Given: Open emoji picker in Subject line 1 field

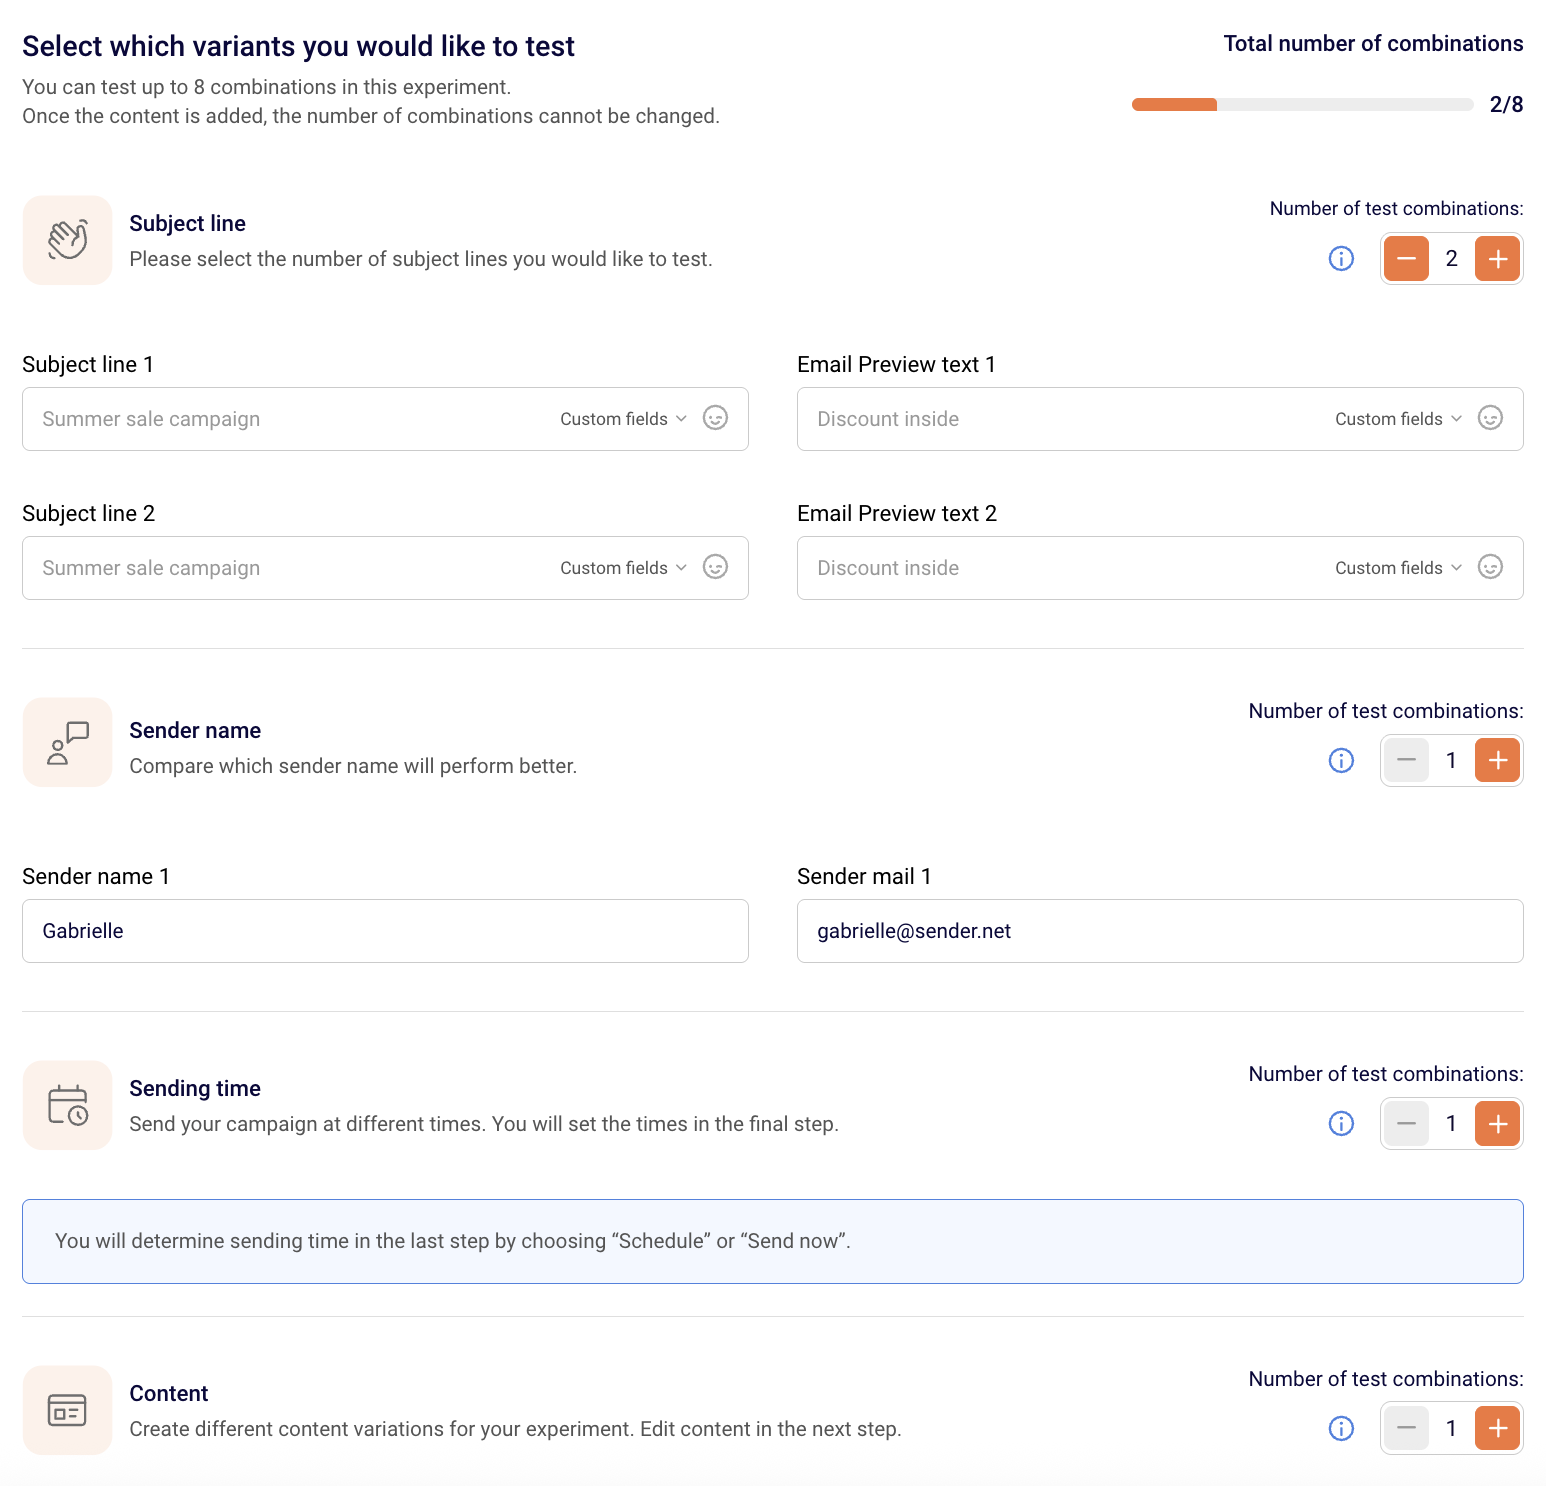Looking at the screenshot, I should pyautogui.click(x=715, y=418).
